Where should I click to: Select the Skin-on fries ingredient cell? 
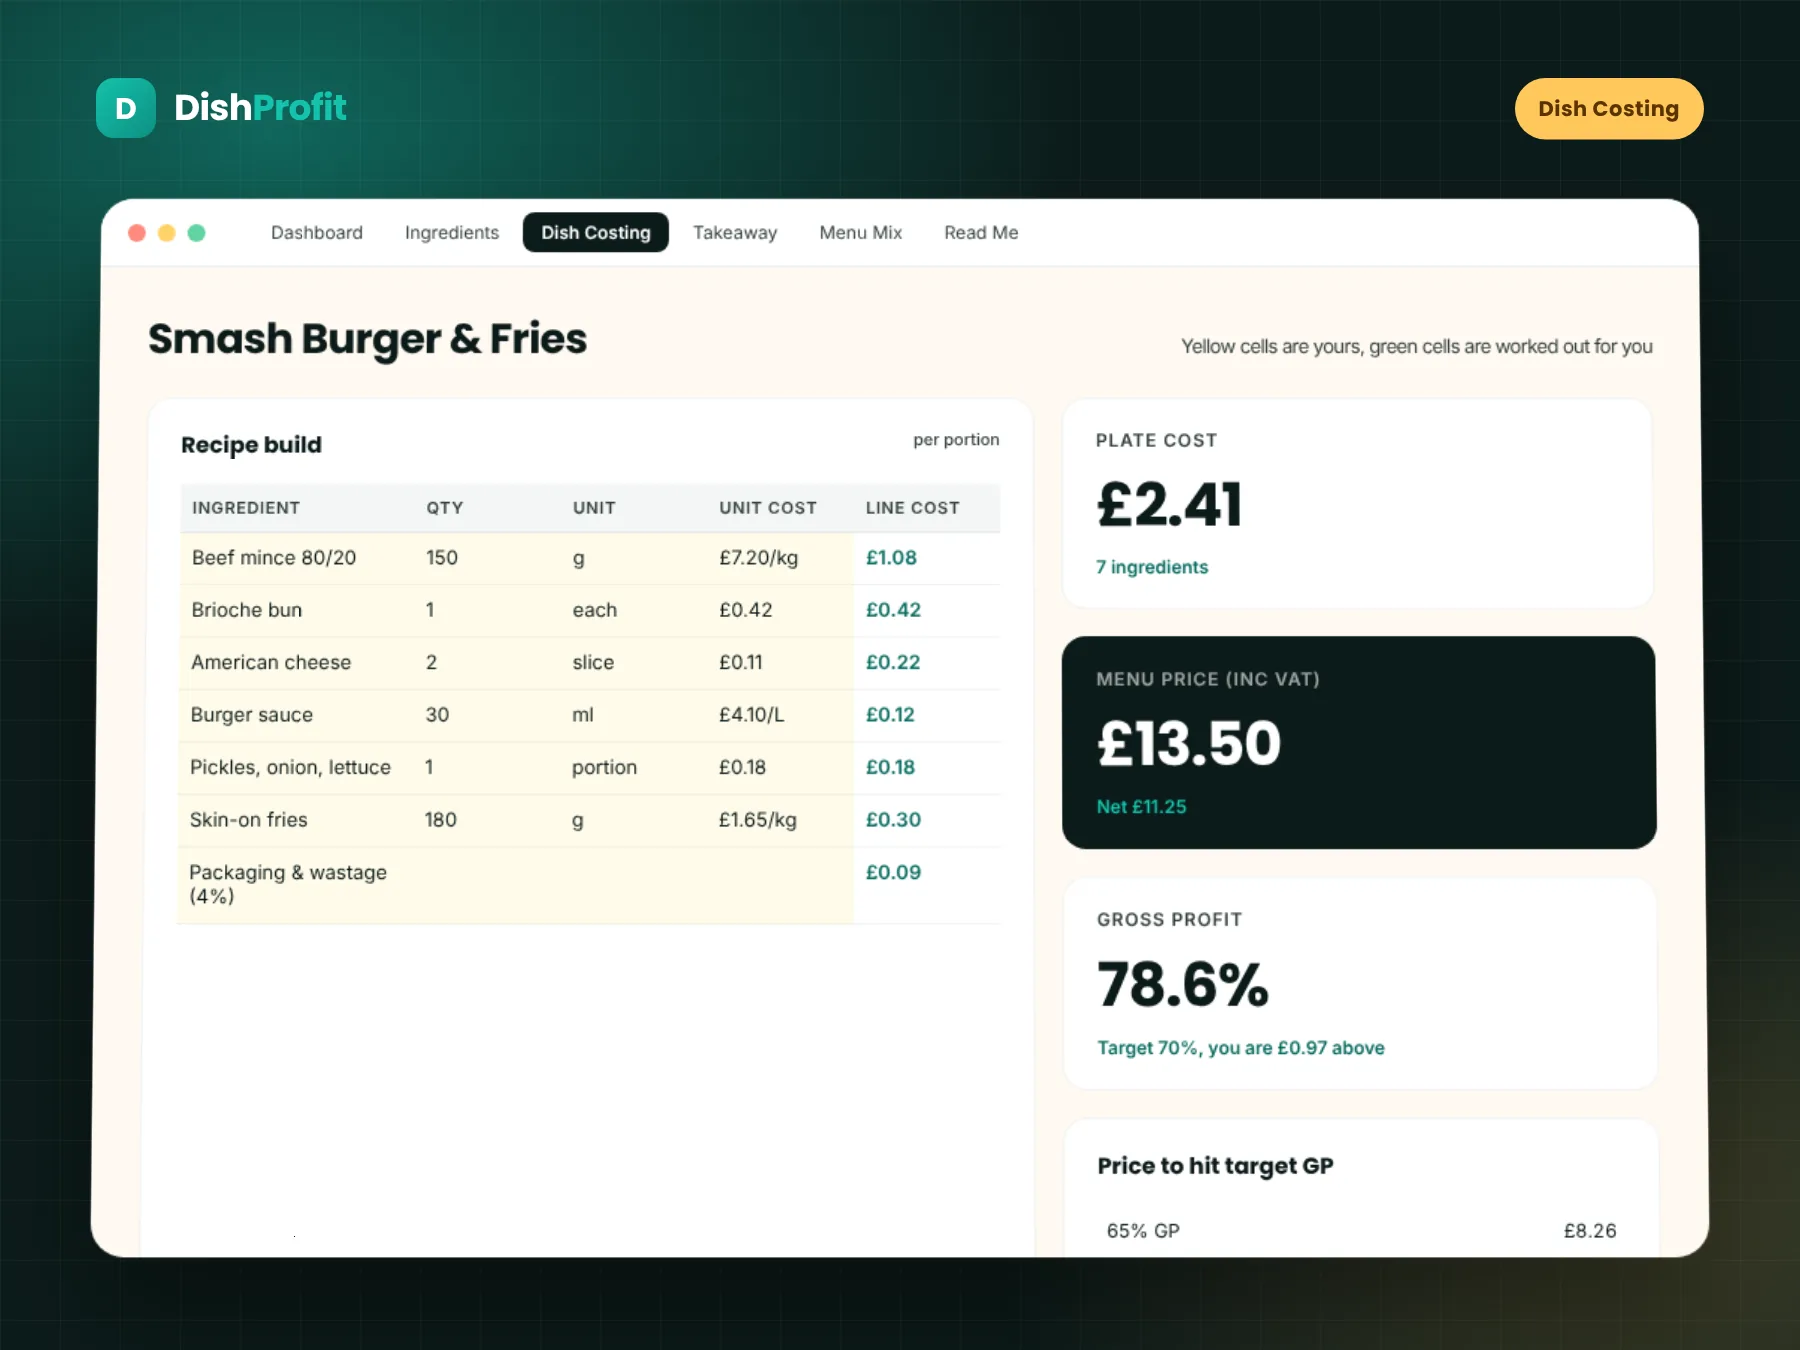coord(249,820)
